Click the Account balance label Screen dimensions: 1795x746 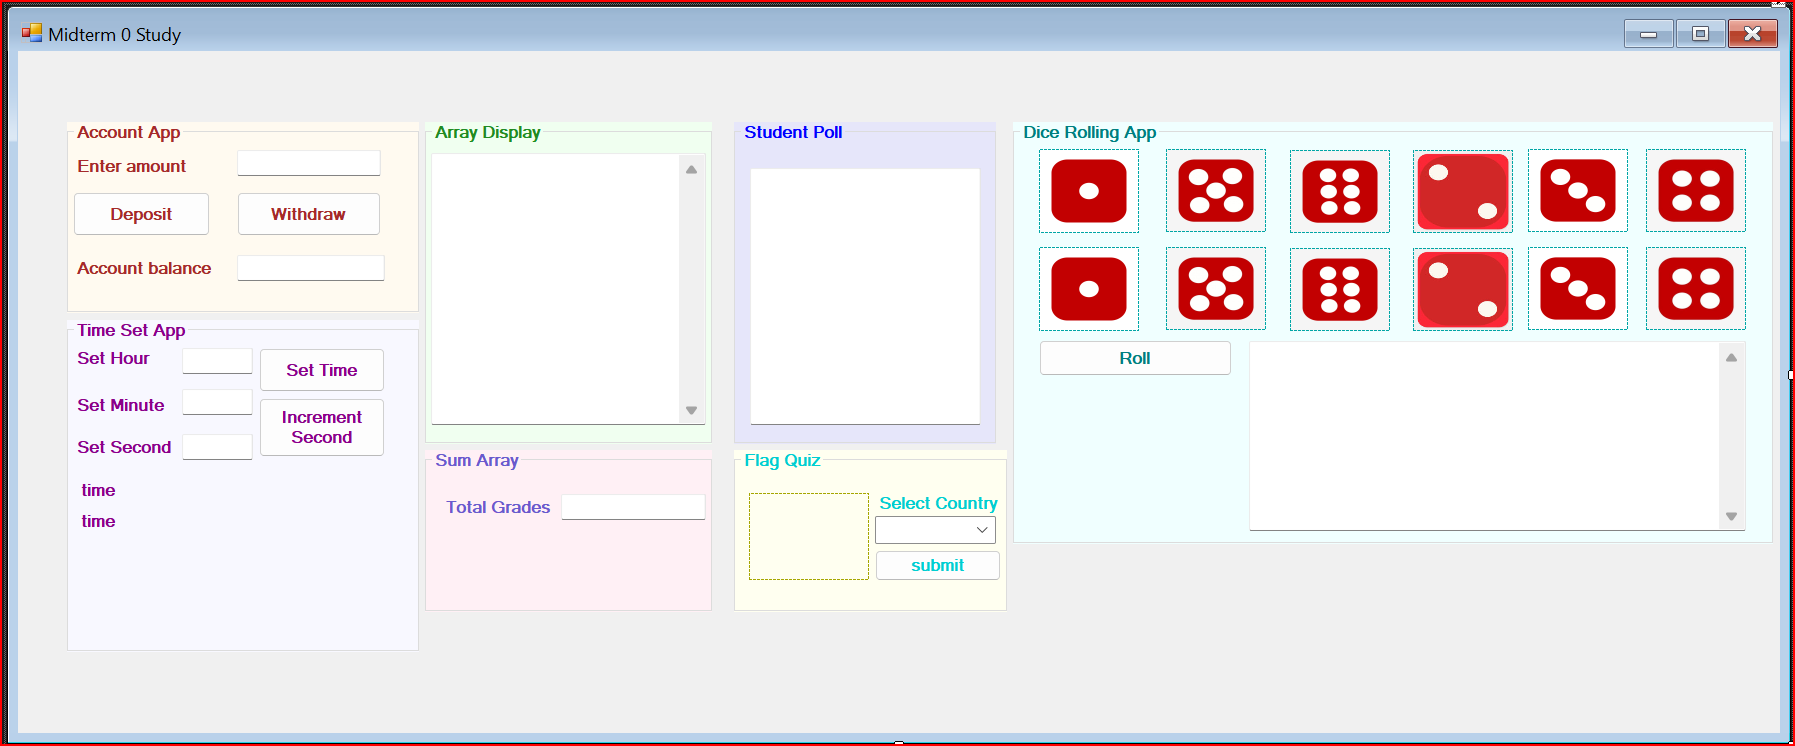pos(144,268)
